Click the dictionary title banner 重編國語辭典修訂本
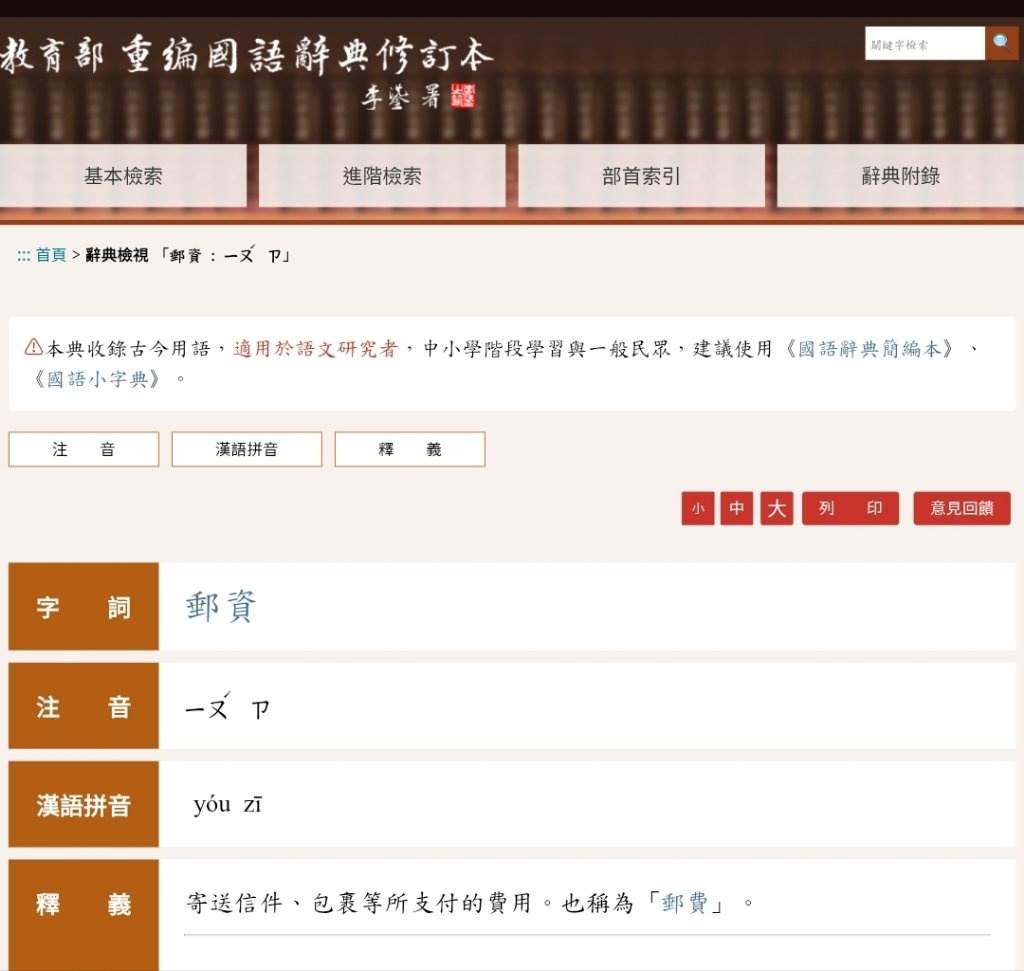Image resolution: width=1024 pixels, height=971 pixels. (245, 55)
